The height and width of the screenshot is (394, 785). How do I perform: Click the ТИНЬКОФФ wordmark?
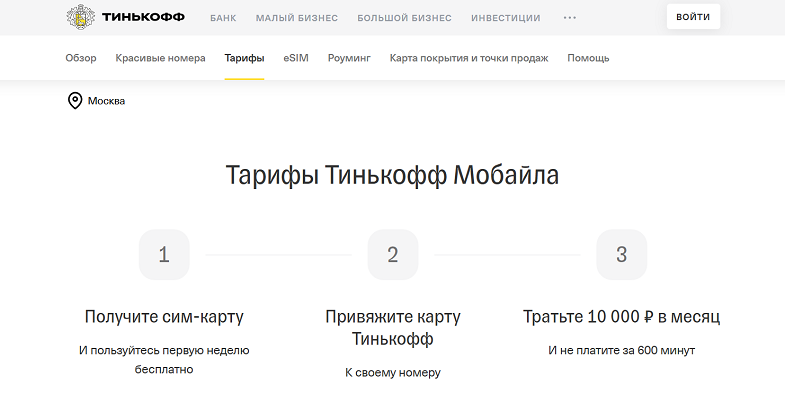143,18
